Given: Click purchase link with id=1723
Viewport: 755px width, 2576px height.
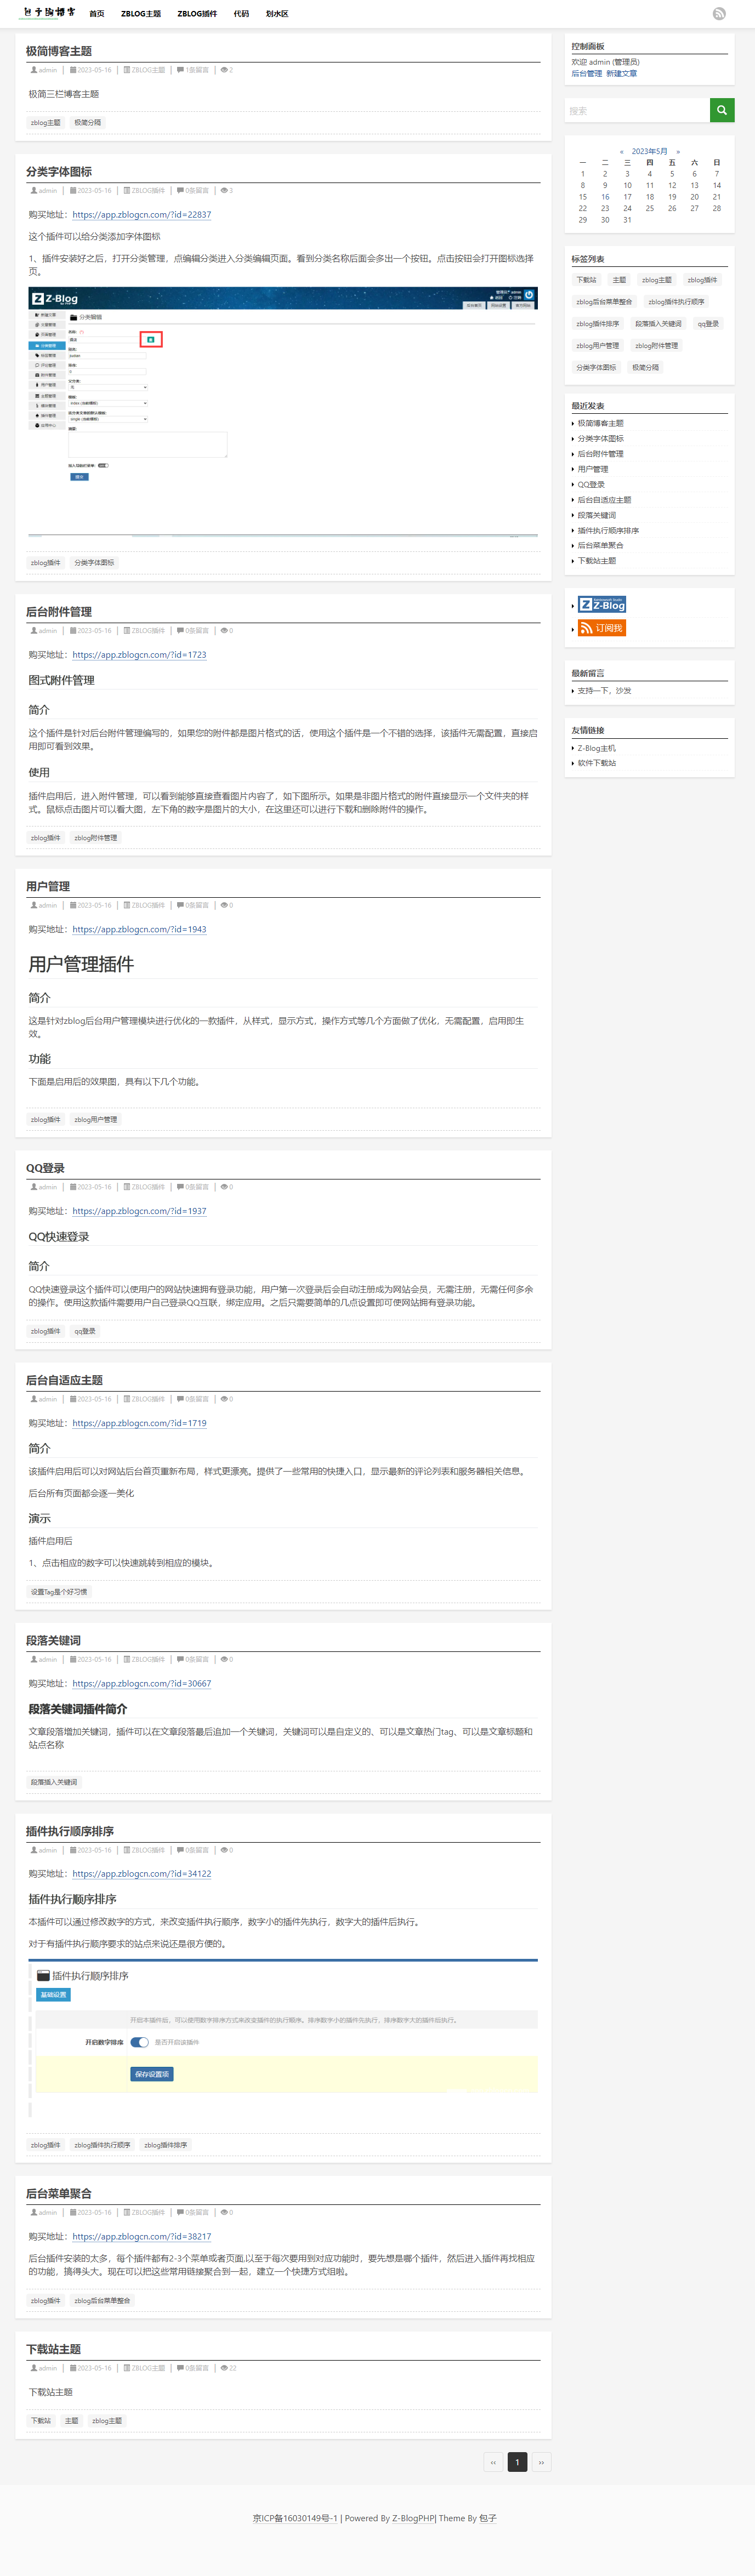Looking at the screenshot, I should coord(139,655).
